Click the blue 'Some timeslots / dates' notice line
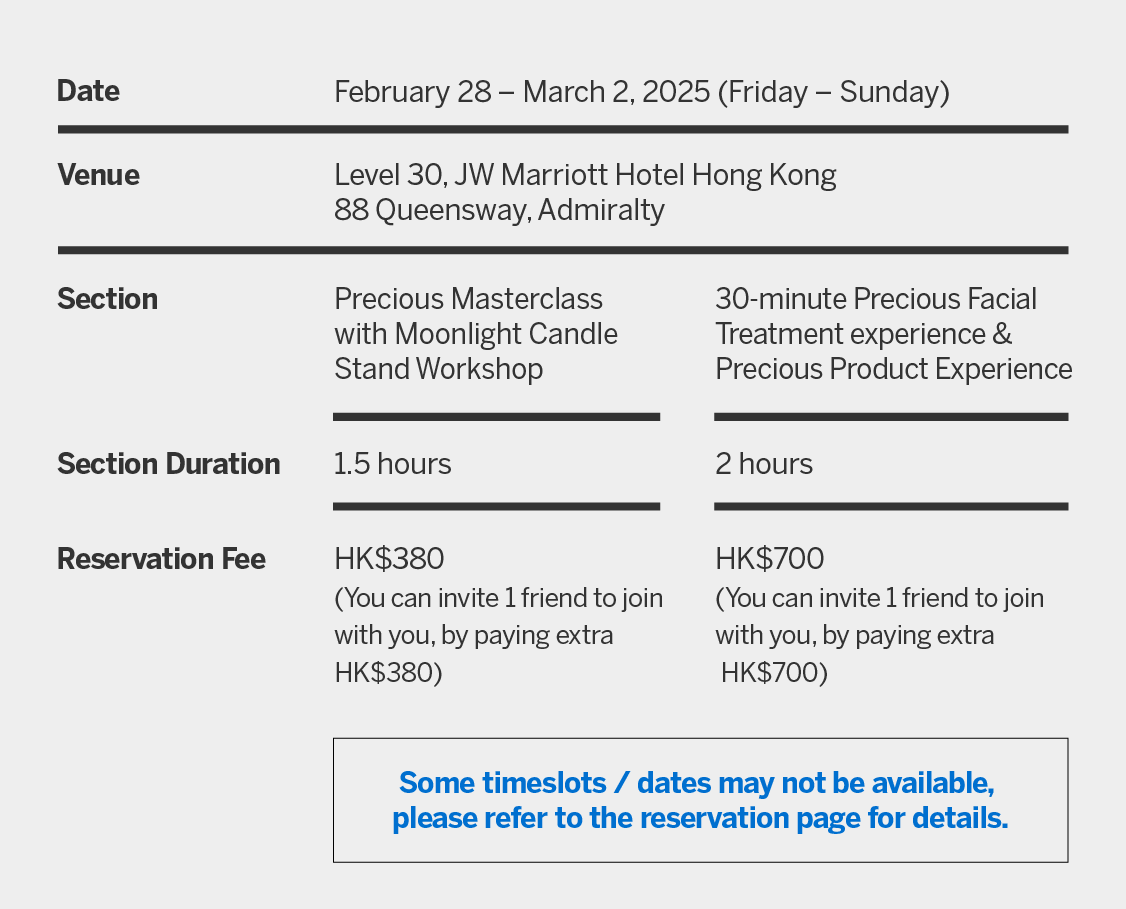Image resolution: width=1126 pixels, height=909 pixels. (696, 781)
